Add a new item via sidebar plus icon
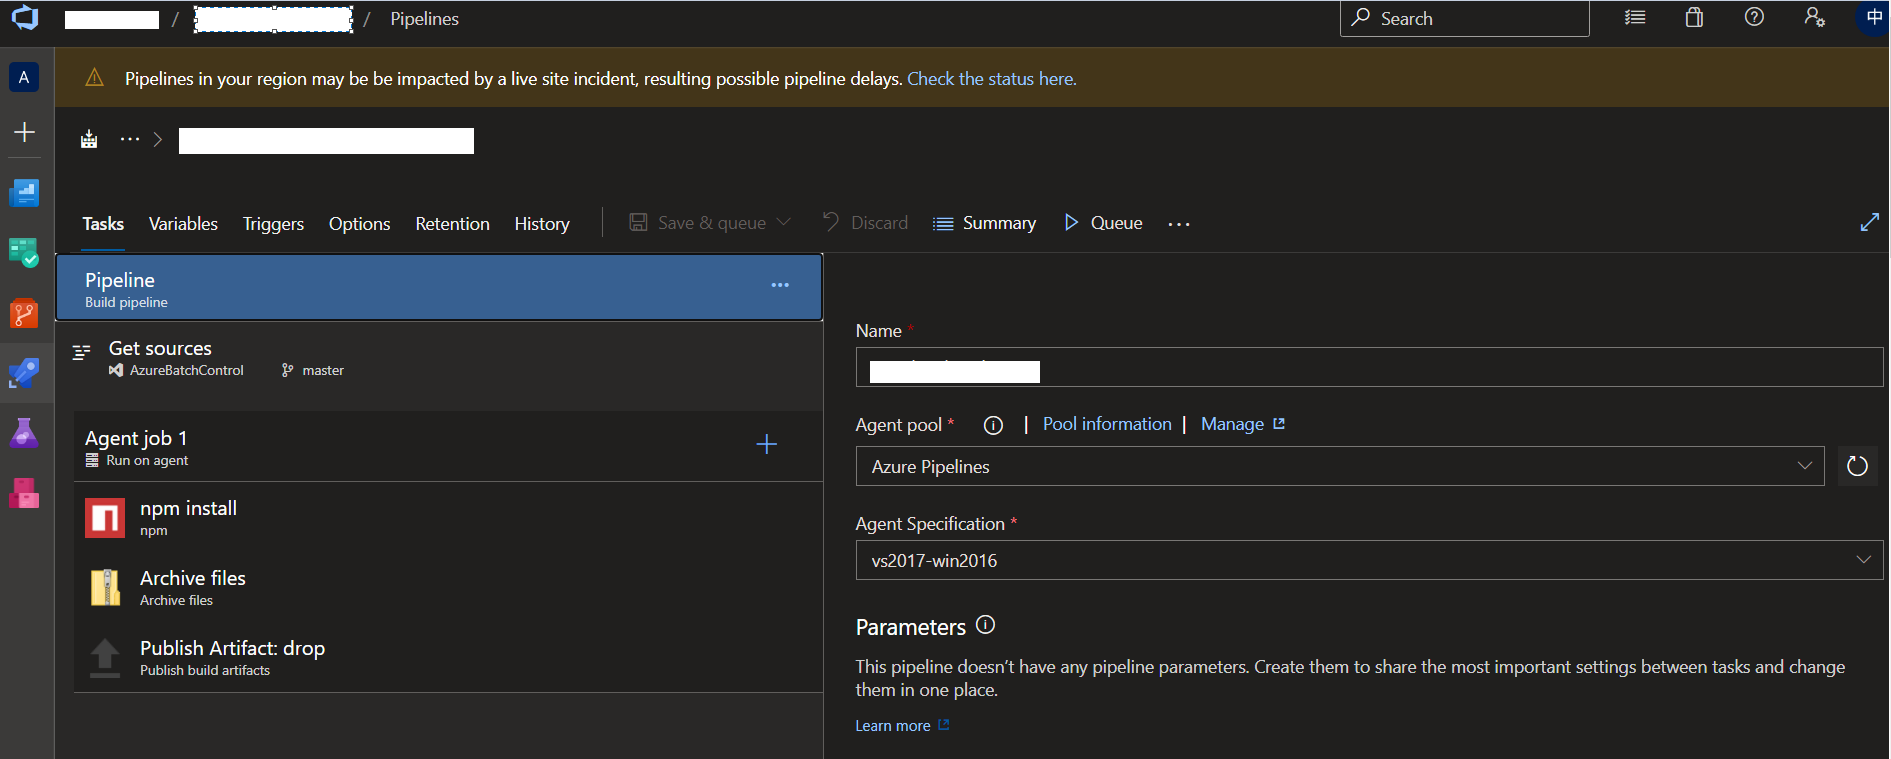This screenshot has height=759, width=1891. click(x=24, y=132)
